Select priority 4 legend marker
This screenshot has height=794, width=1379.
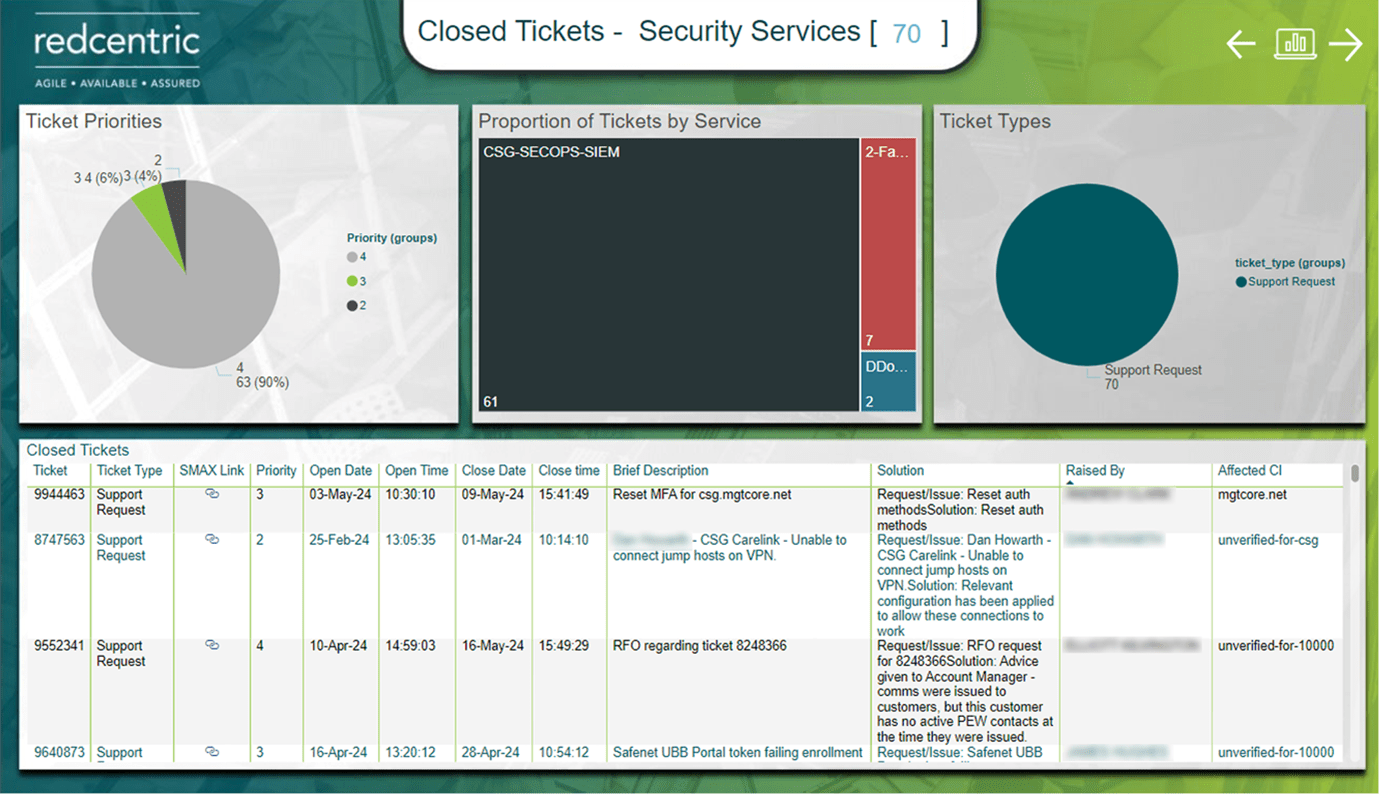pos(352,257)
